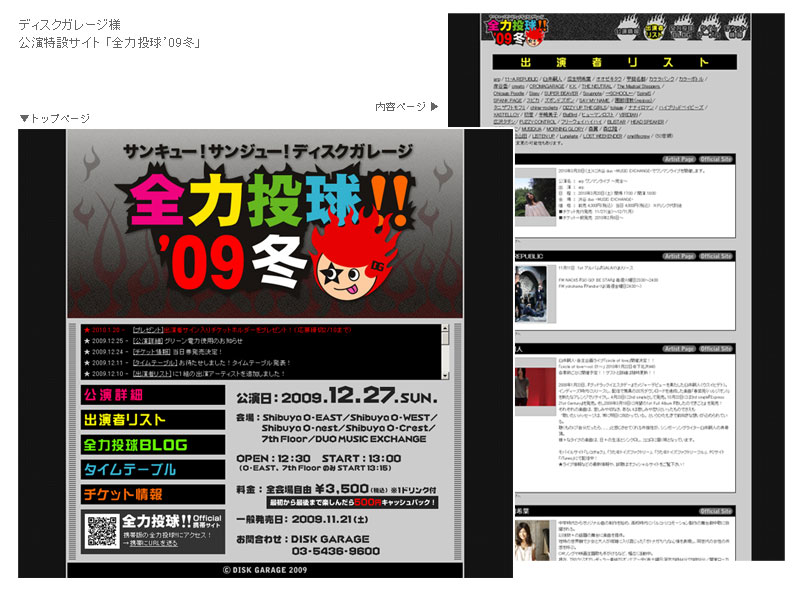Viewport: 800px width, 600px height.
Task: Click first Artist Page button
Action: [679, 158]
